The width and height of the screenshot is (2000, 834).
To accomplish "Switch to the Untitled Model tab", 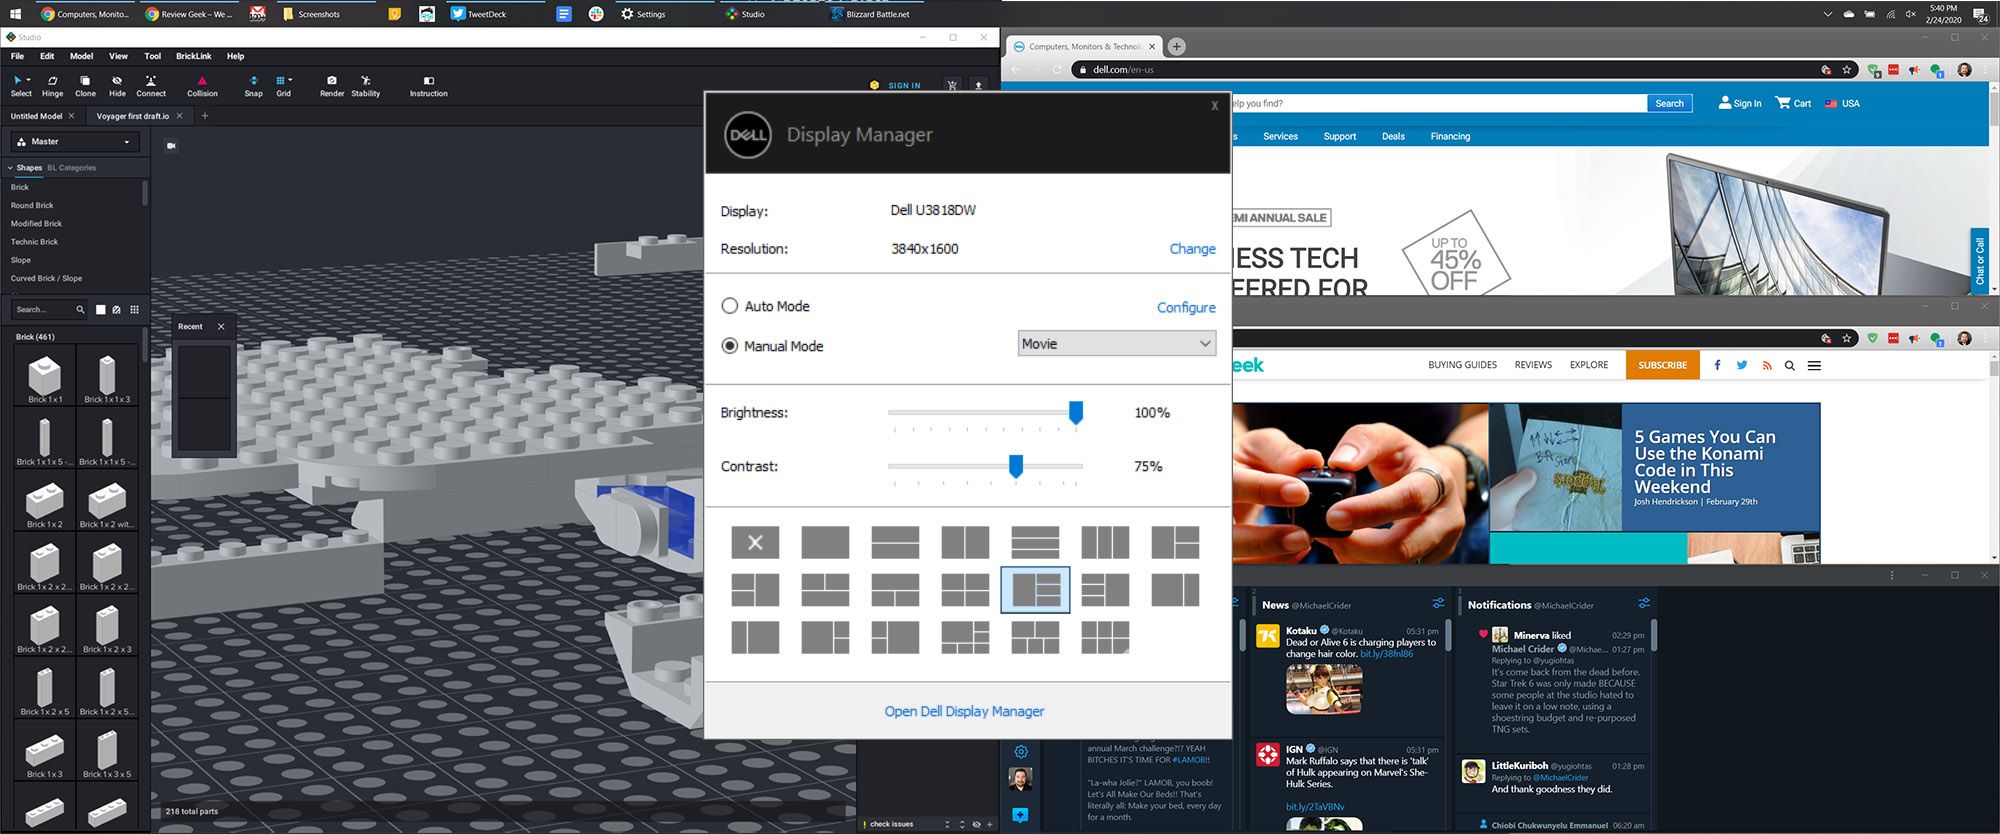I will pyautogui.click(x=36, y=116).
